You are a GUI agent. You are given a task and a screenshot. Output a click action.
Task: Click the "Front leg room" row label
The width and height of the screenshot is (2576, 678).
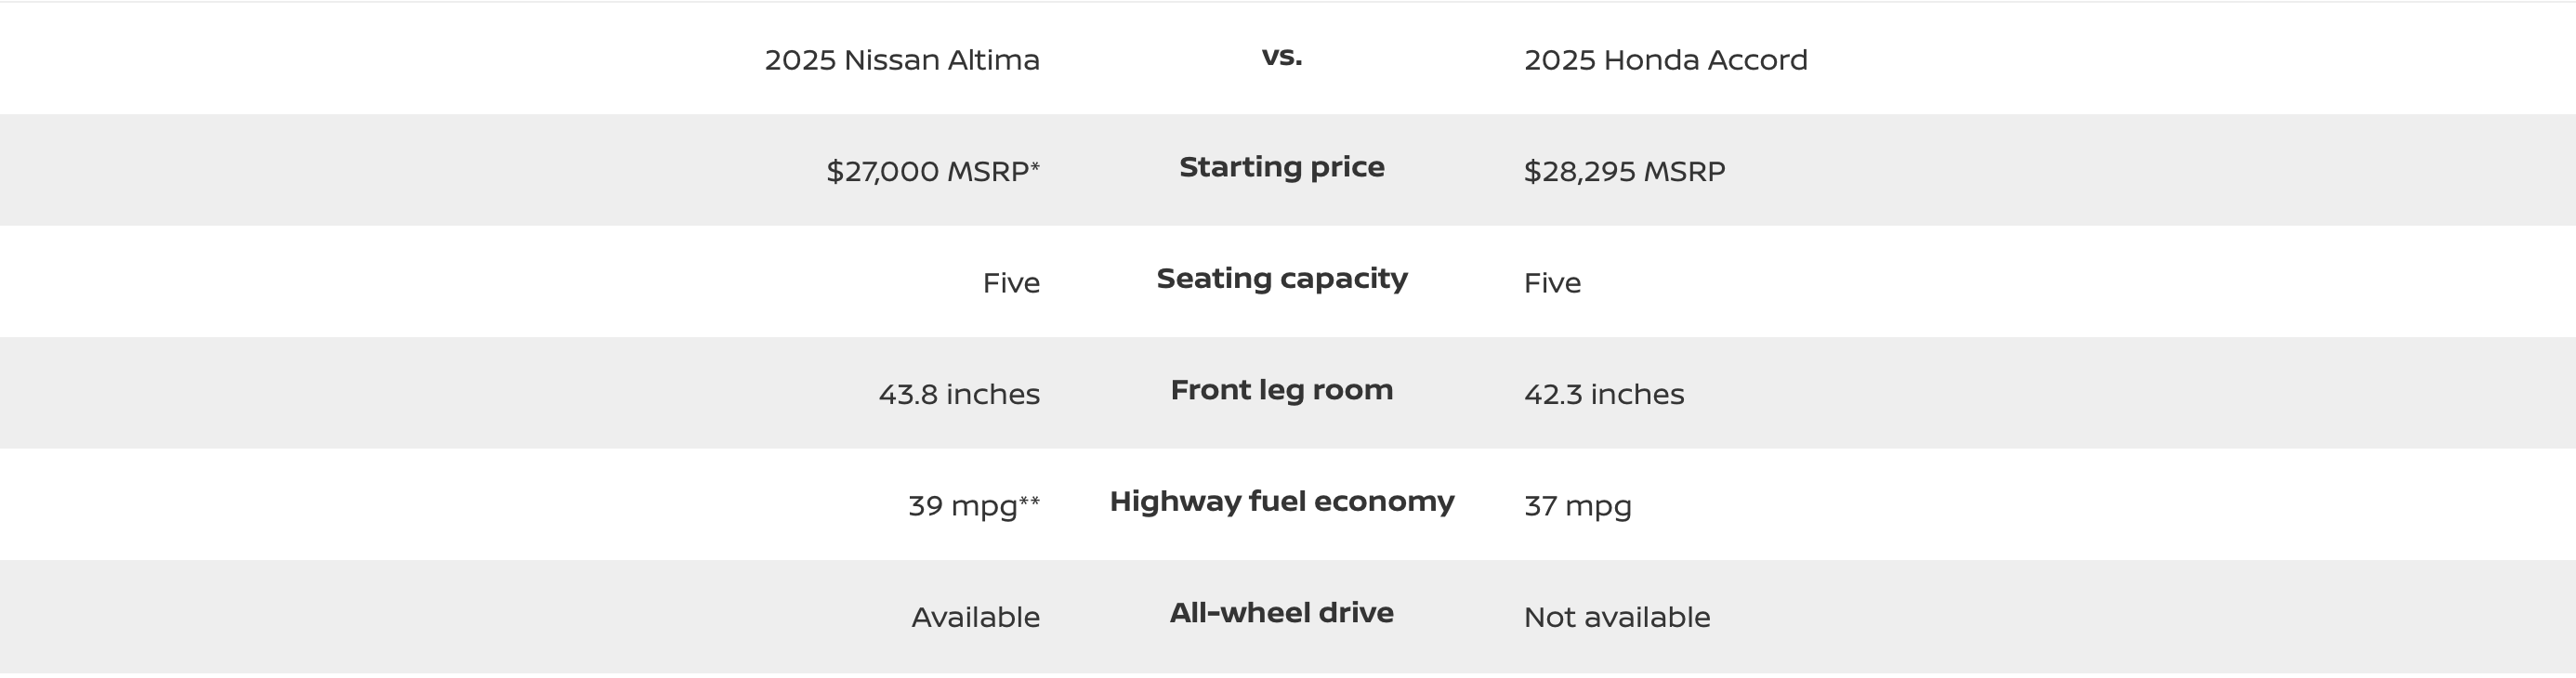tap(1281, 390)
